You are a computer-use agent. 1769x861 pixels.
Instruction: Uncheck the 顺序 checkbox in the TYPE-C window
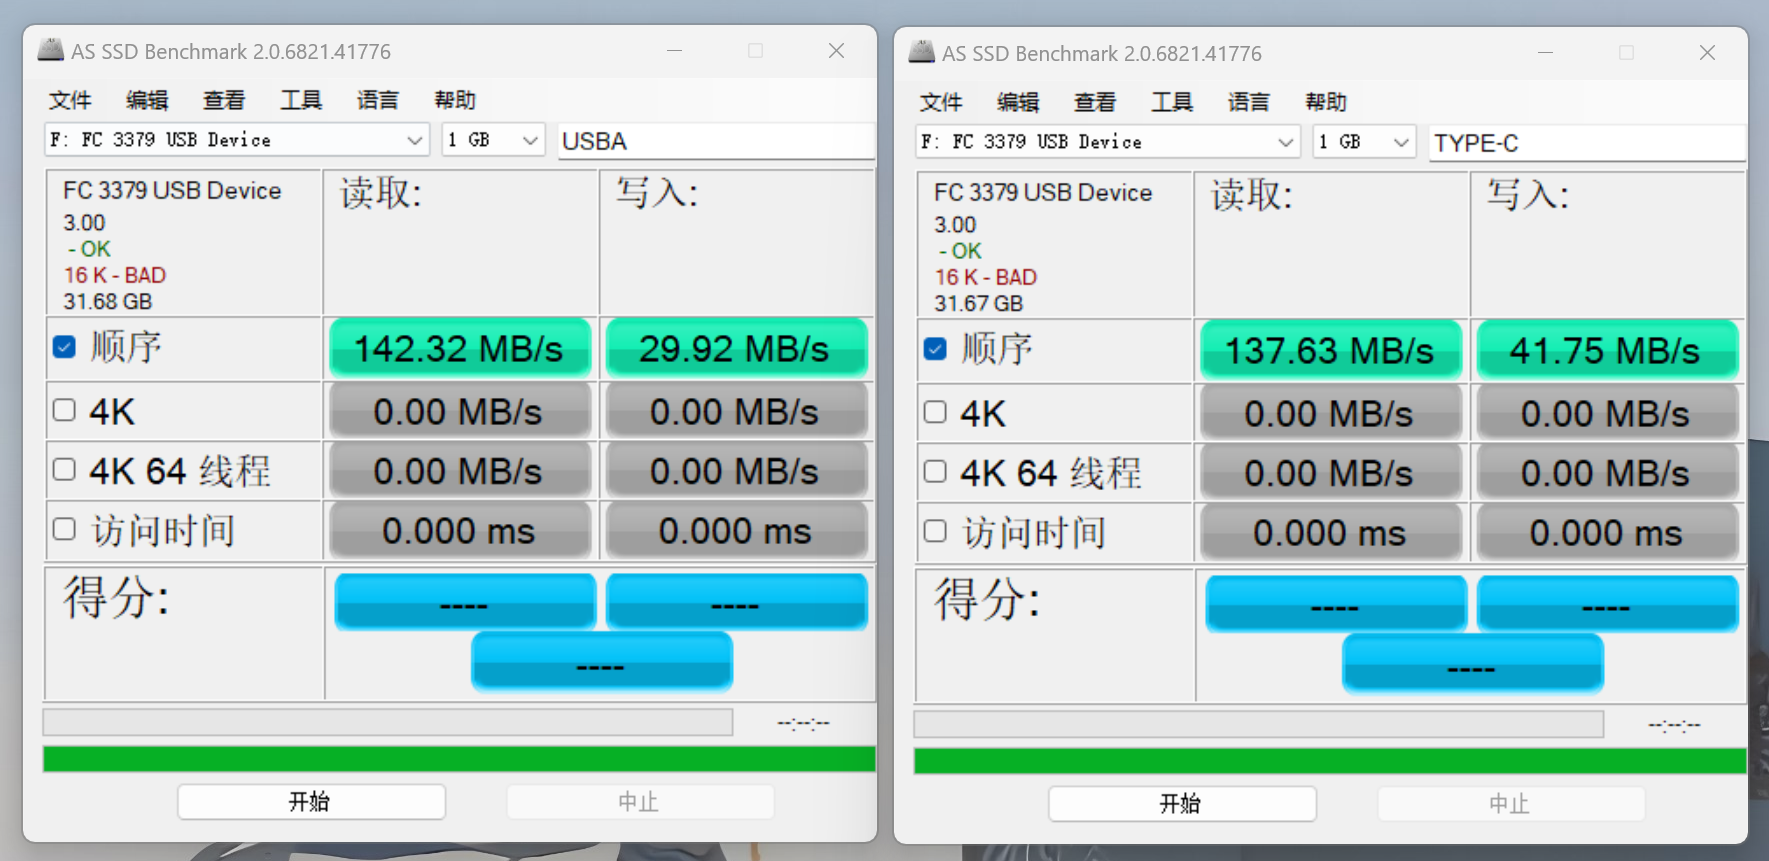935,349
